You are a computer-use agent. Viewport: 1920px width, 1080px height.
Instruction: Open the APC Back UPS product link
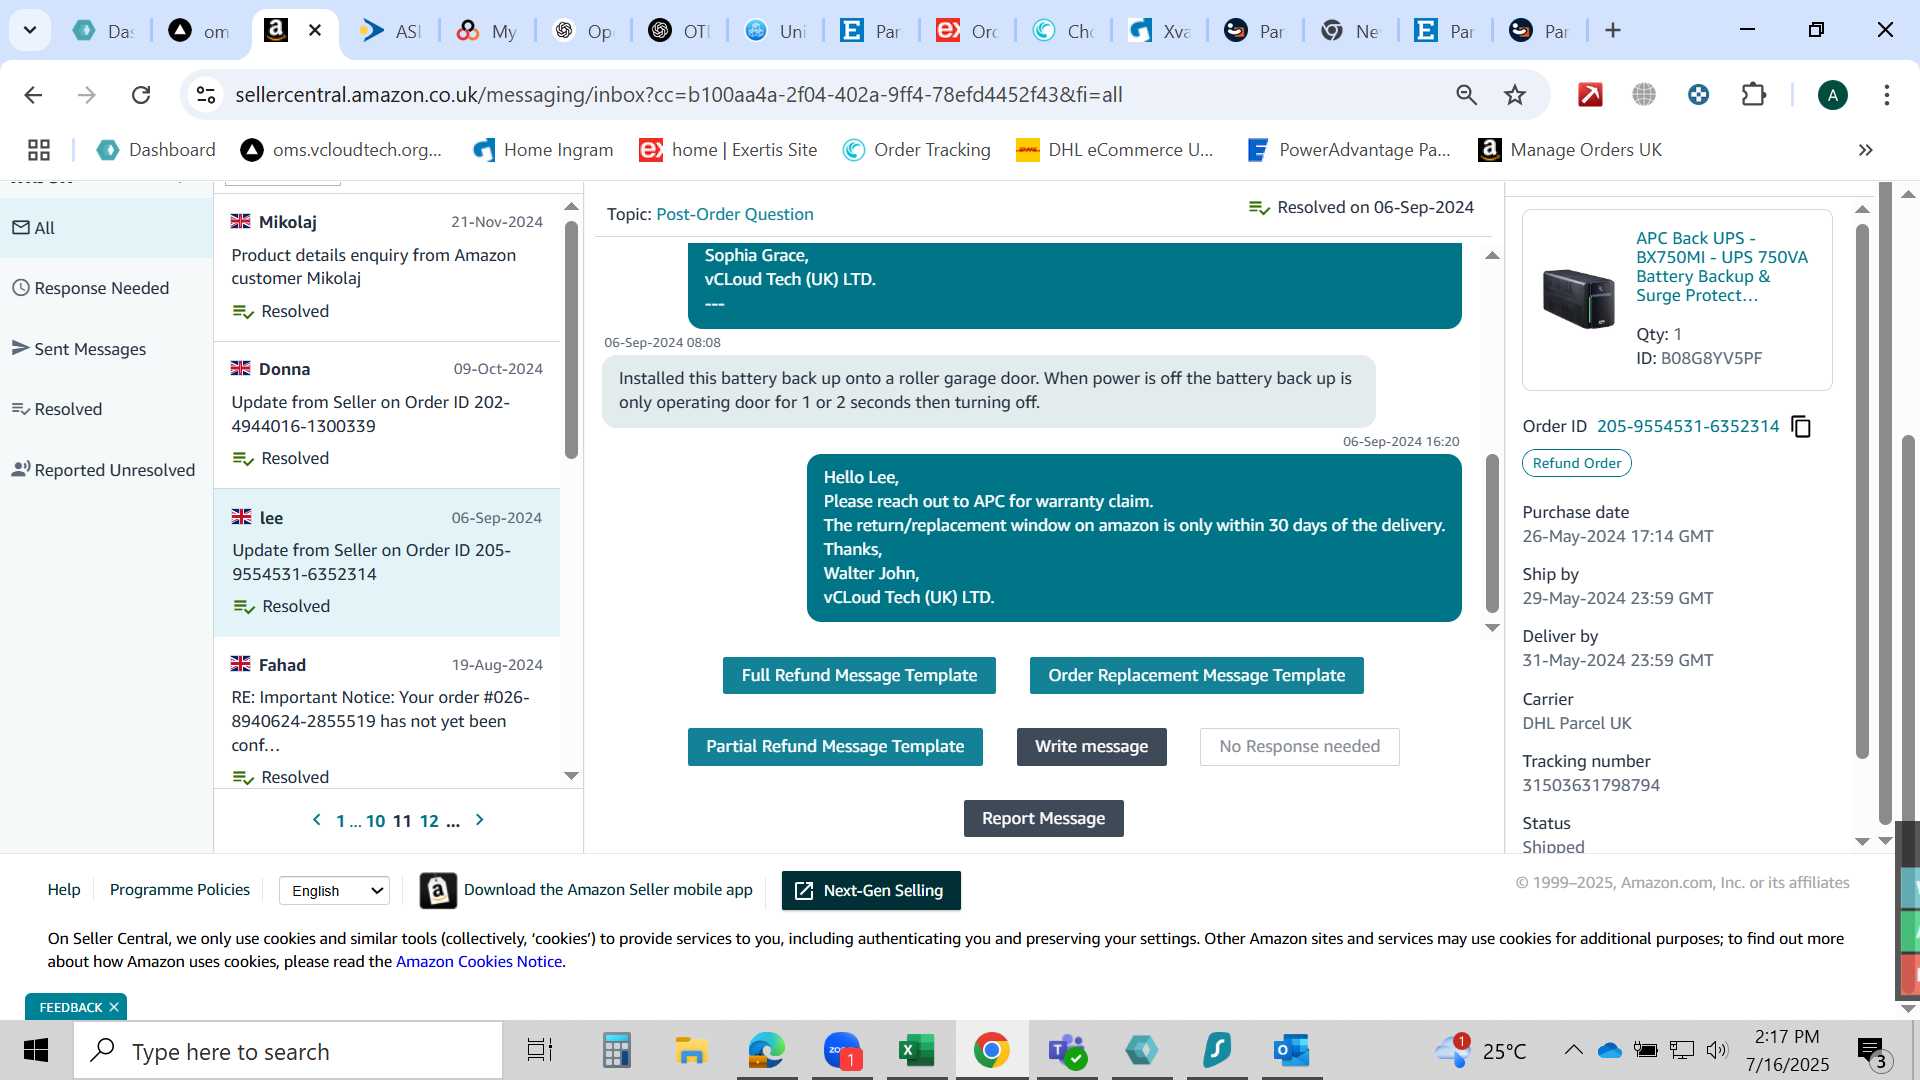pos(1722,267)
